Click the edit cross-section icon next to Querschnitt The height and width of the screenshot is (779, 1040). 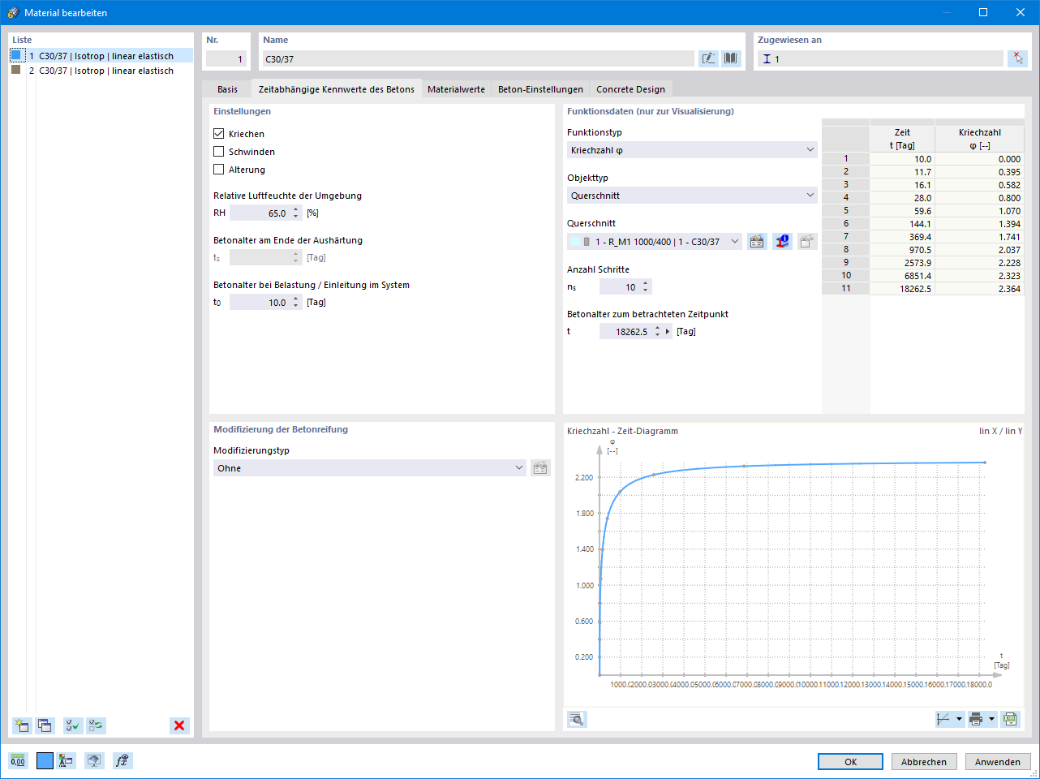pos(757,242)
